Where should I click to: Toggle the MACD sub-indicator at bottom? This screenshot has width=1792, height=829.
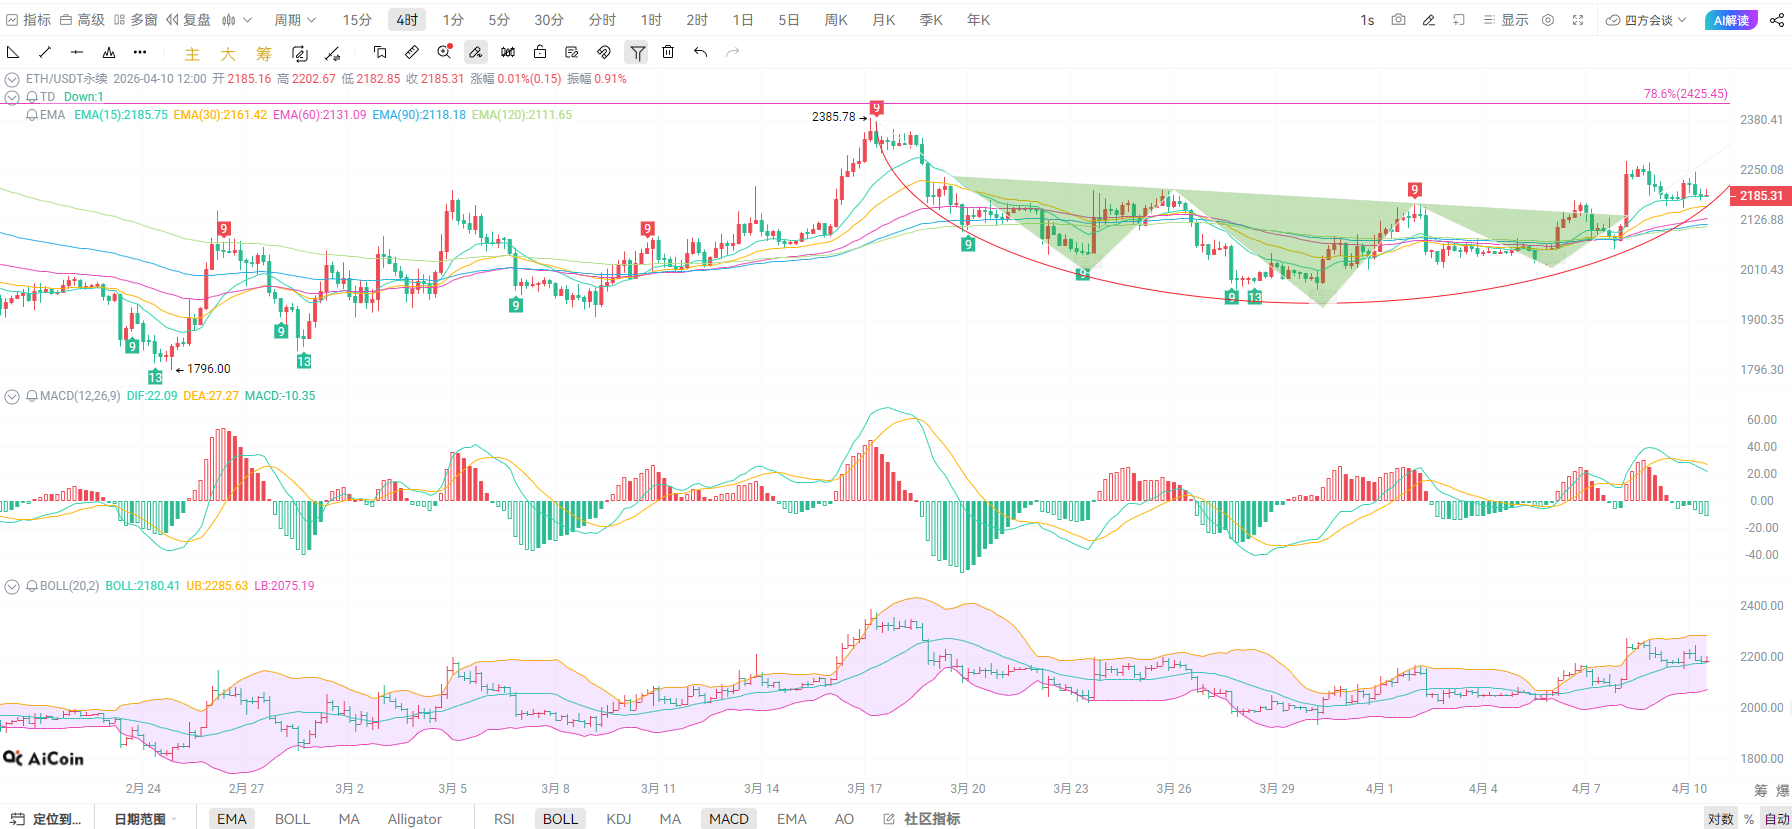pos(728,819)
